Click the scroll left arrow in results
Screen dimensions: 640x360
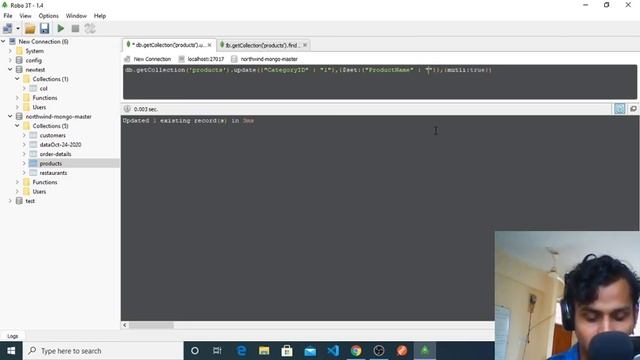(x=125, y=325)
